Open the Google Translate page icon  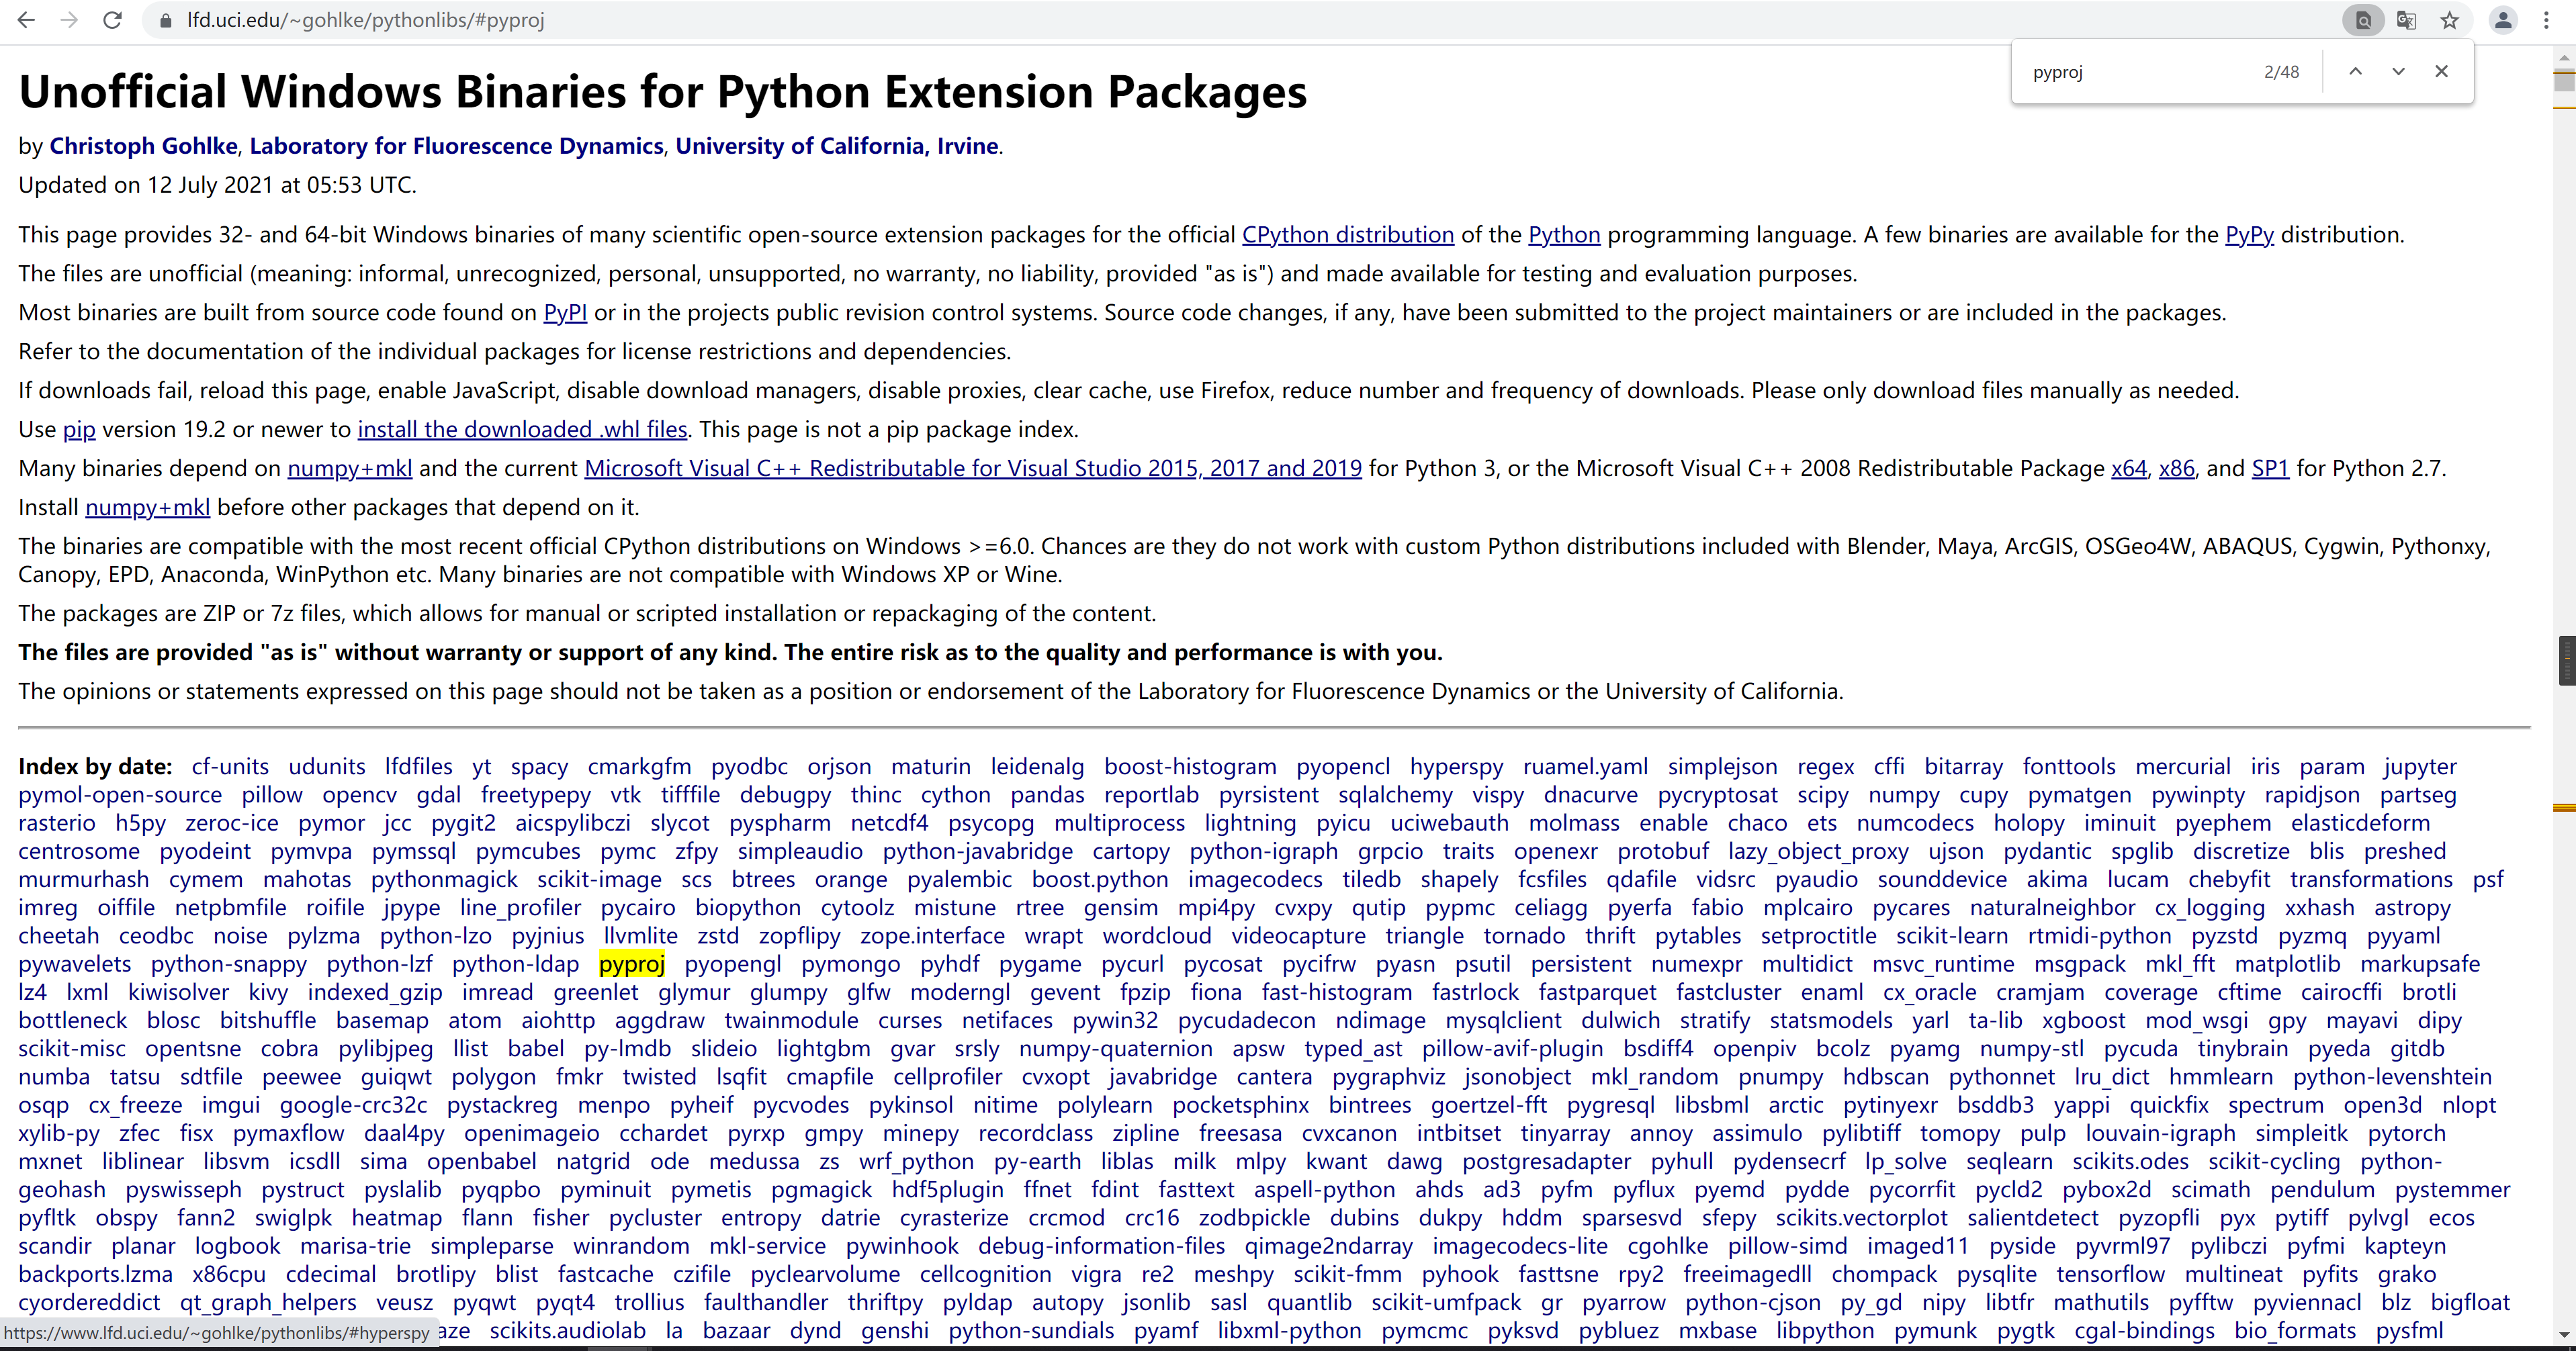click(x=2406, y=20)
